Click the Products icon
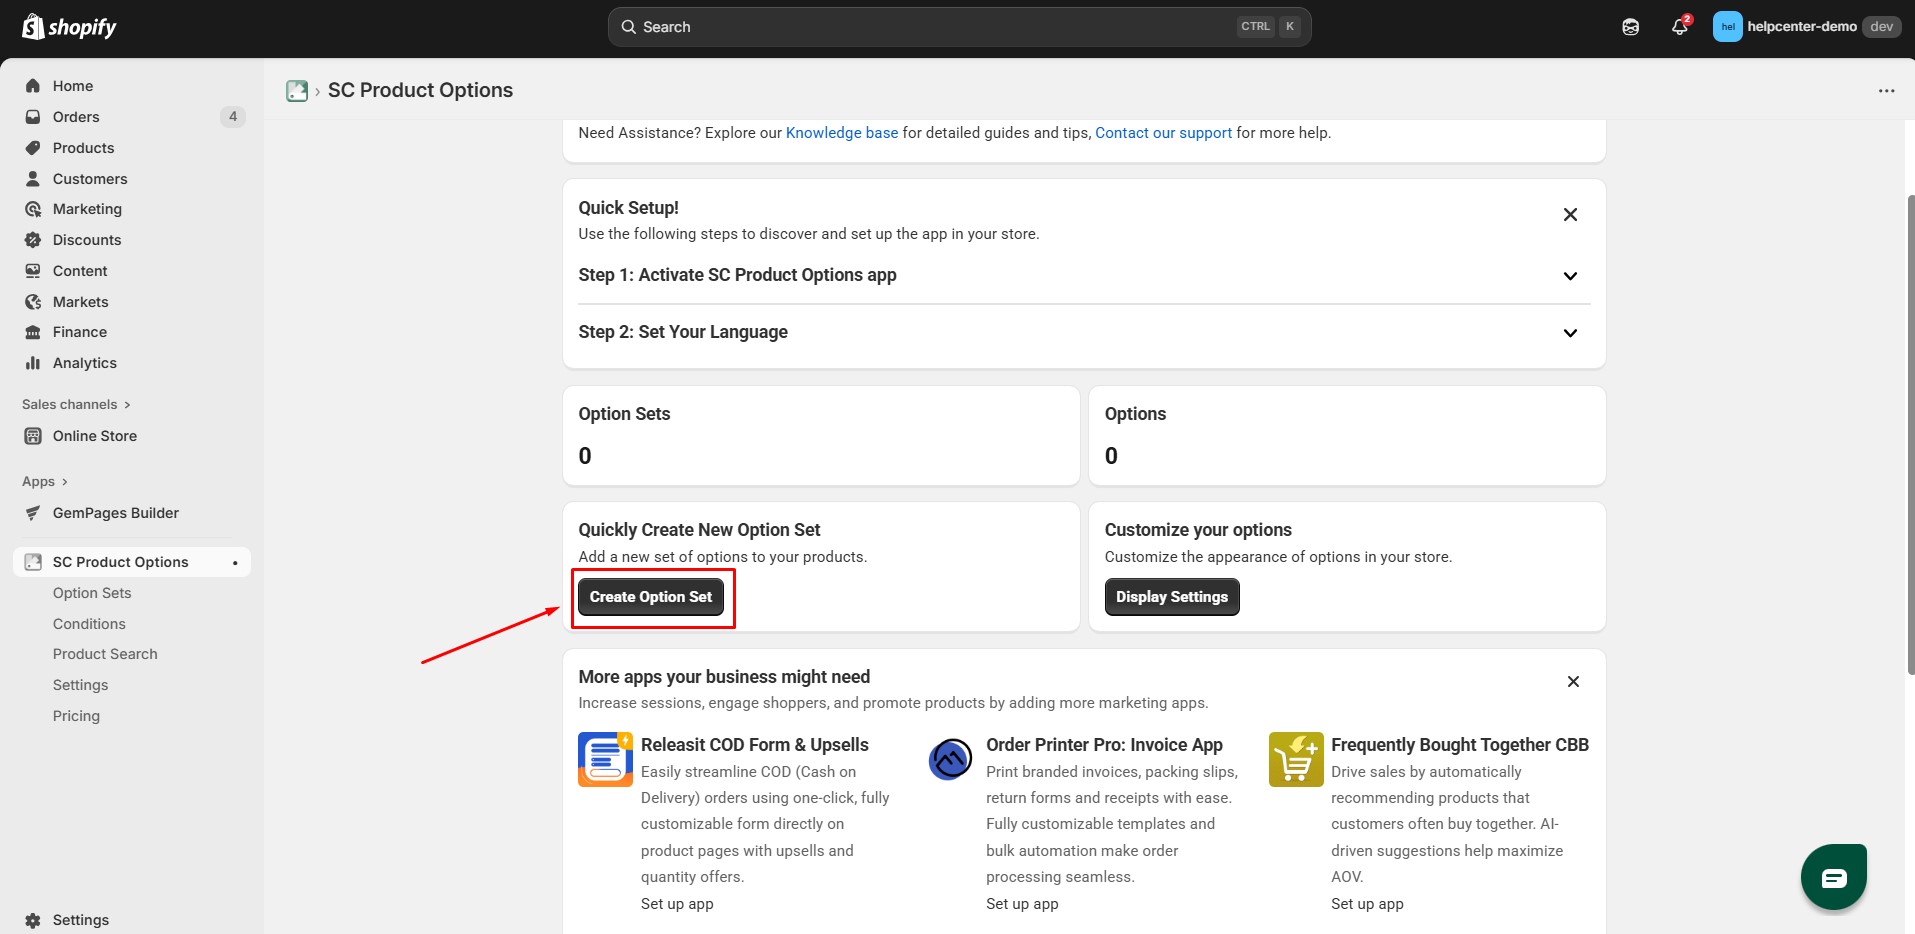Screen dimensions: 1915x934 [x=33, y=147]
